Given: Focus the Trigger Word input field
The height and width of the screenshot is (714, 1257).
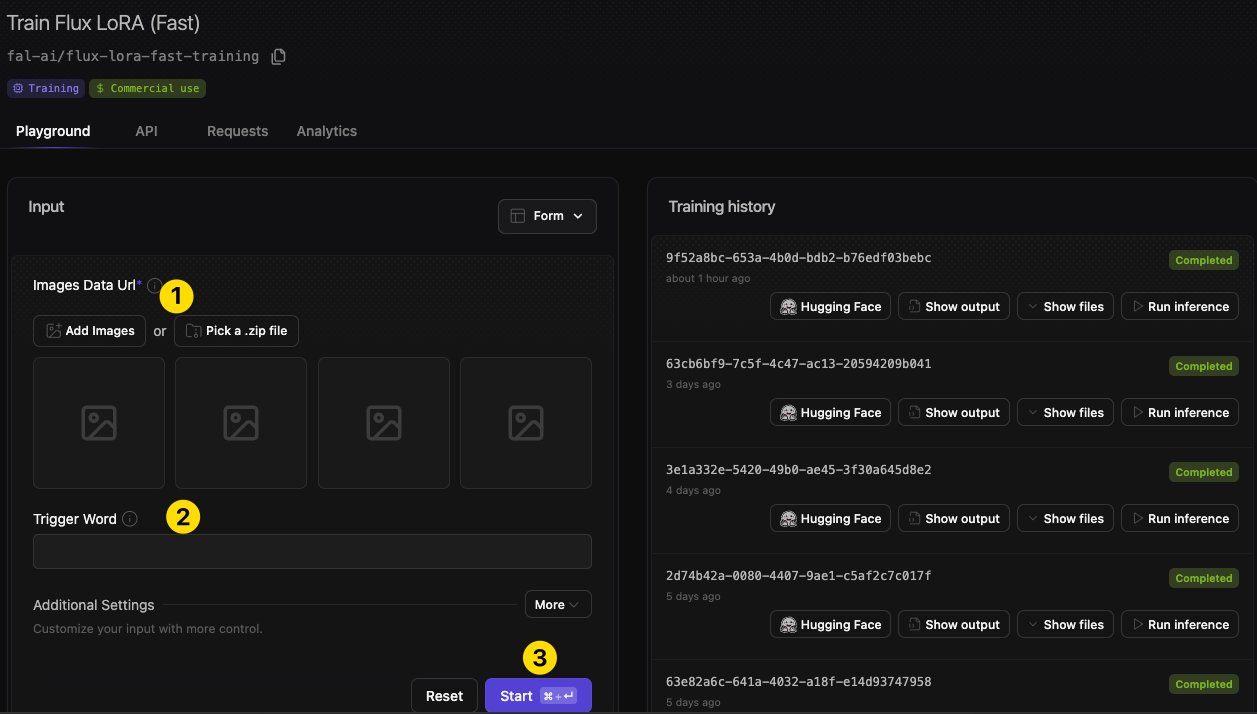Looking at the screenshot, I should click(x=312, y=551).
